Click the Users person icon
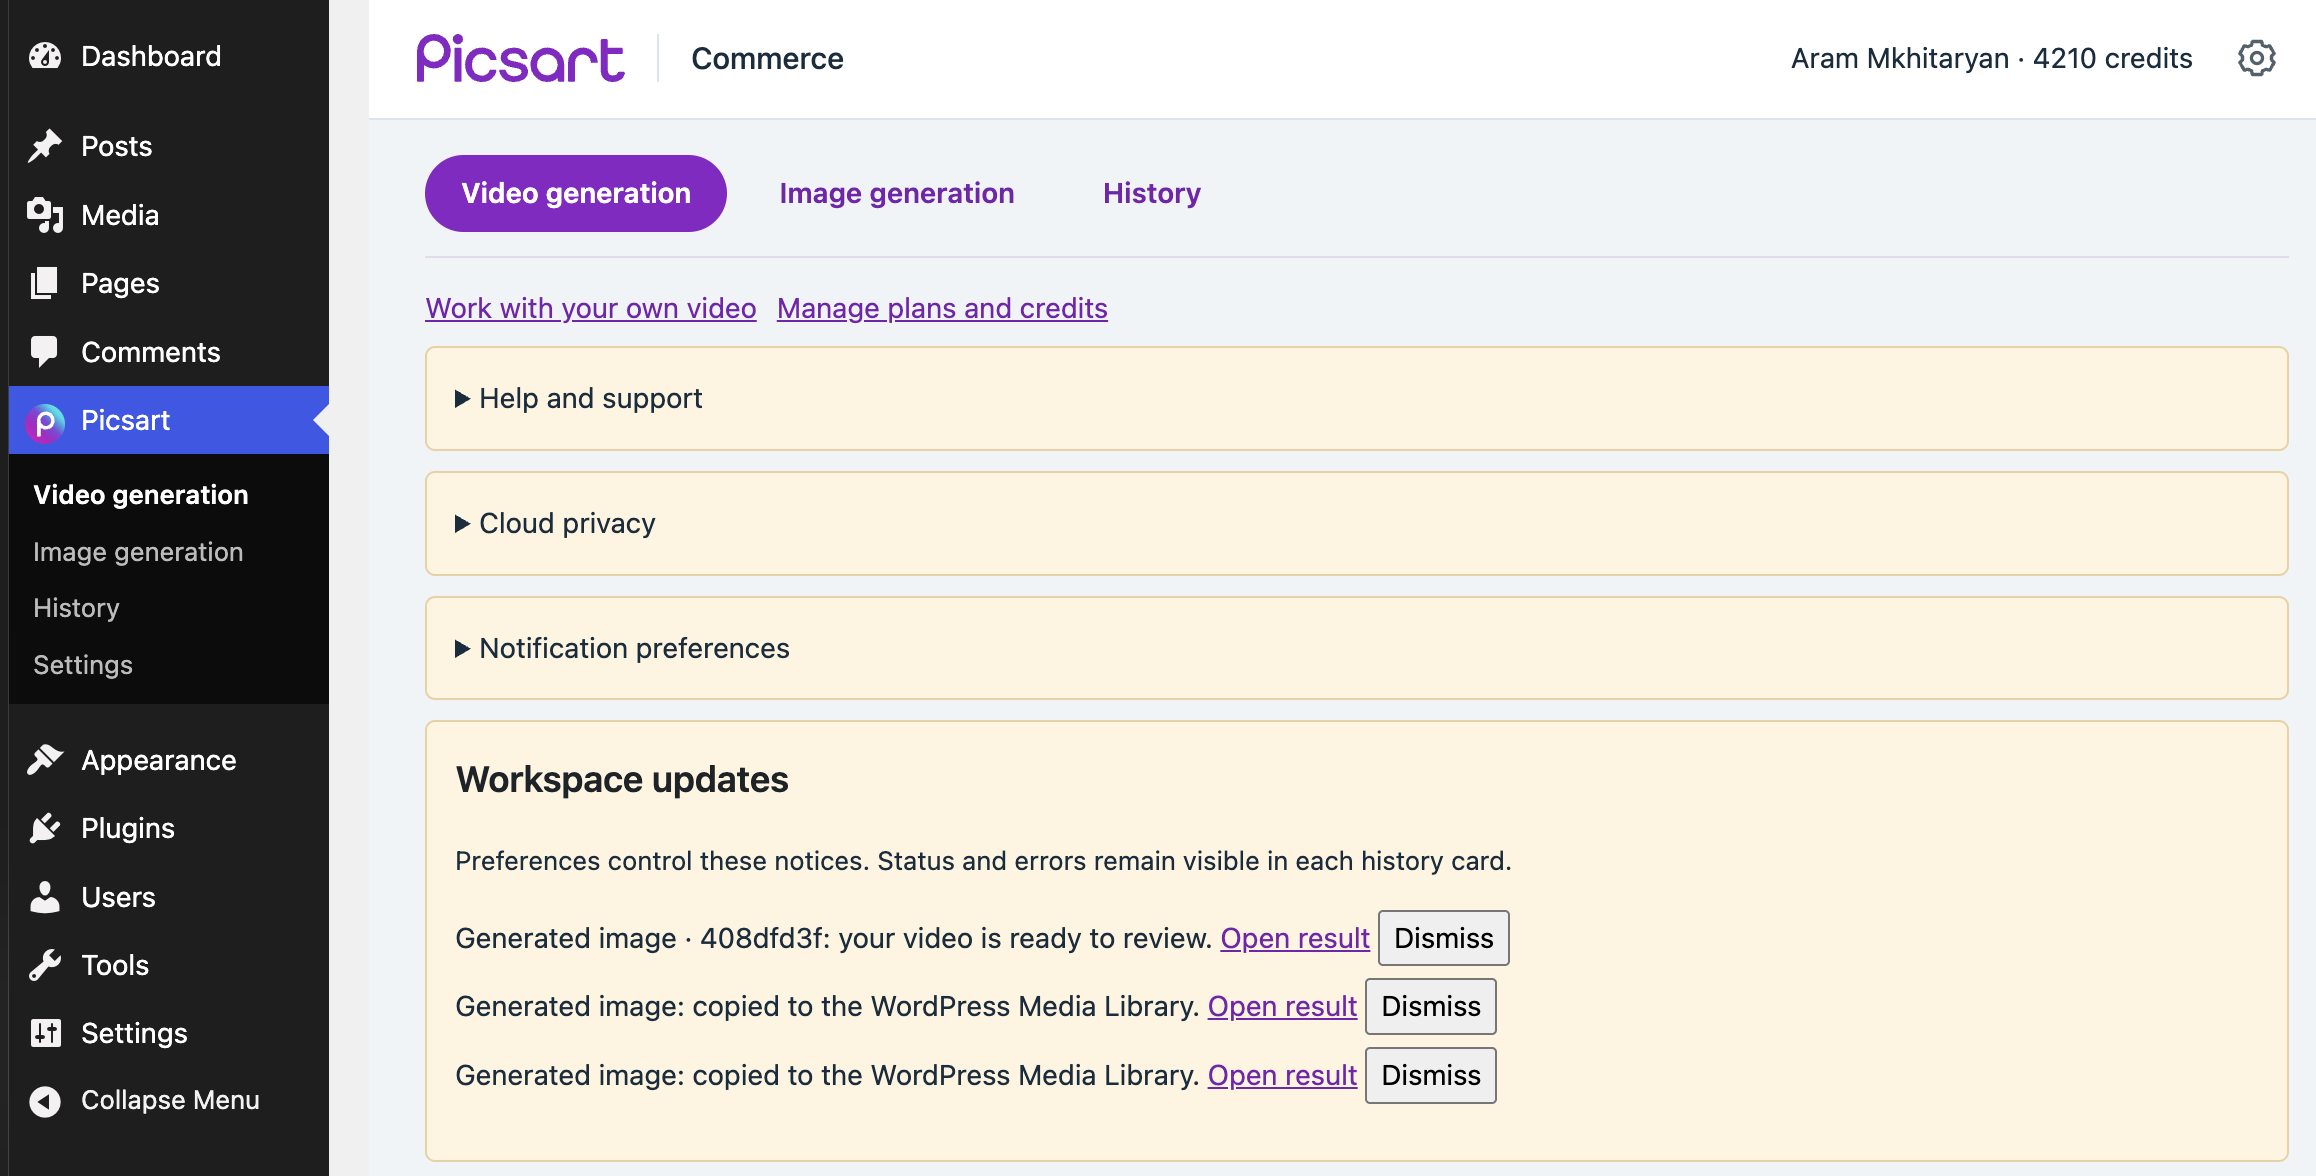Image resolution: width=2316 pixels, height=1176 pixels. tap(45, 897)
